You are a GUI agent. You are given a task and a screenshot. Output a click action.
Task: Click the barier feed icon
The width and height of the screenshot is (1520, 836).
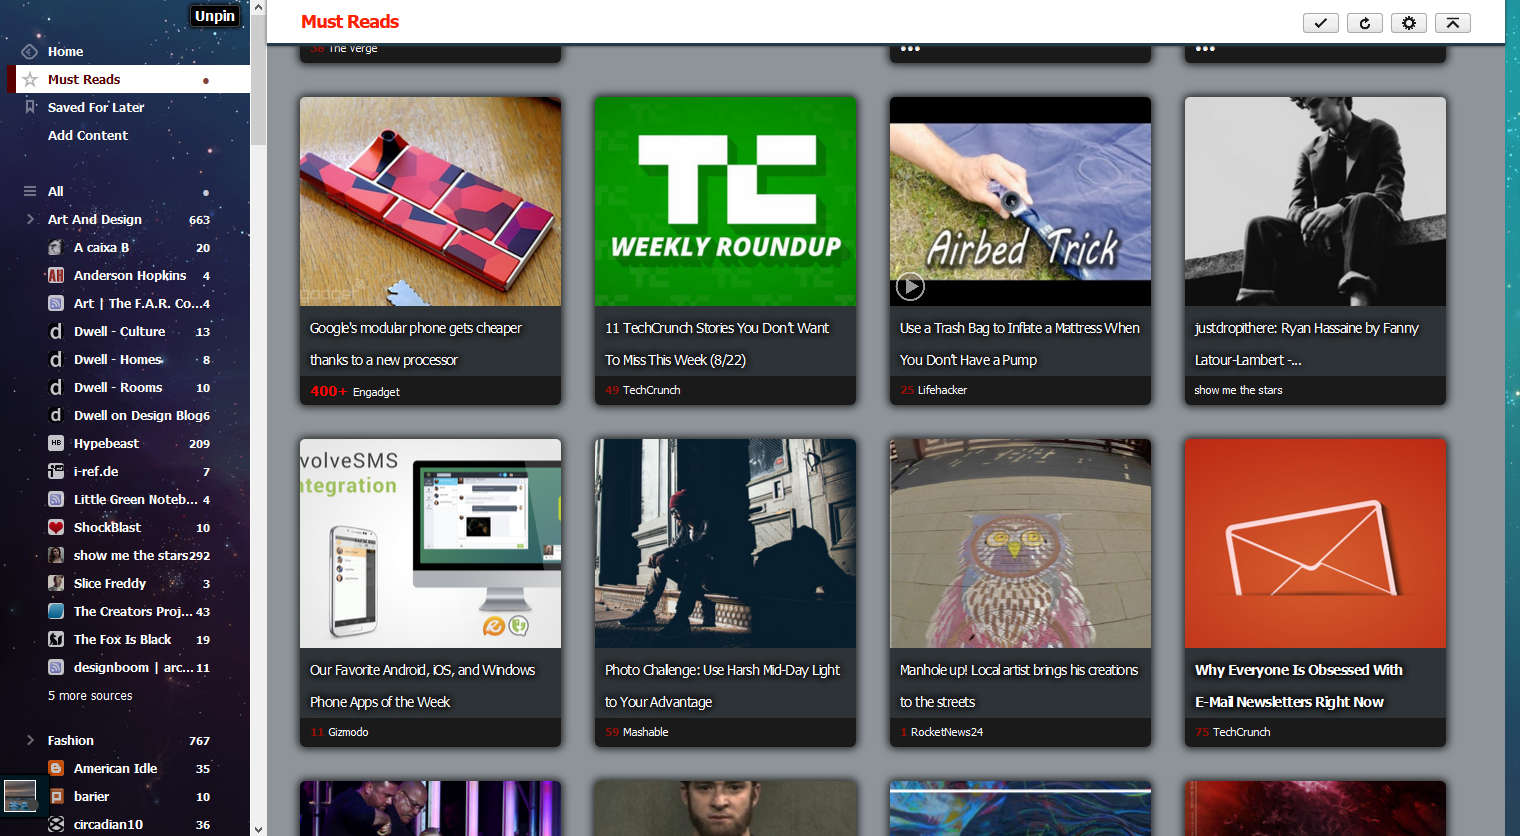coord(56,796)
